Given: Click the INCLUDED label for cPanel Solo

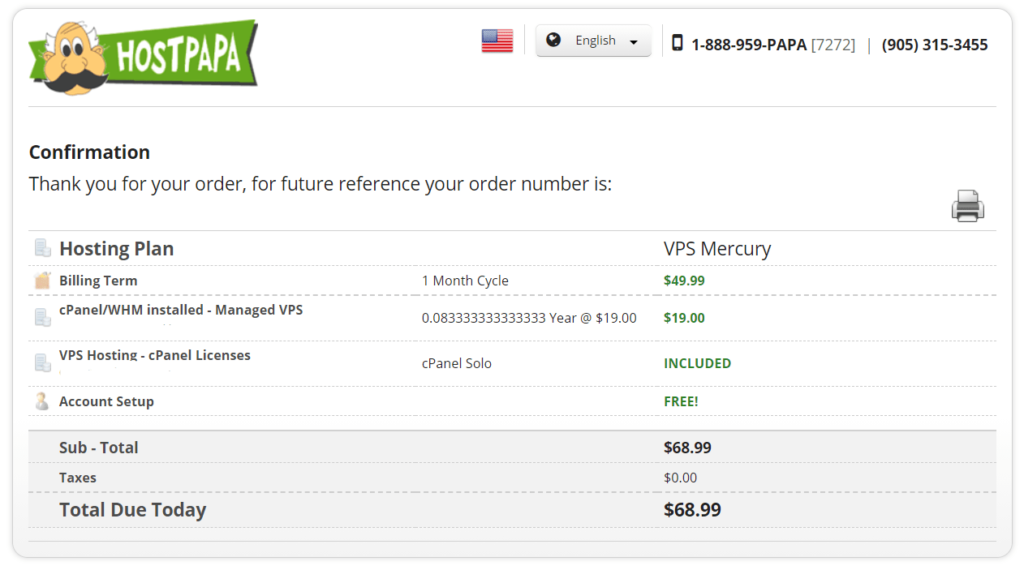Looking at the screenshot, I should pos(697,363).
